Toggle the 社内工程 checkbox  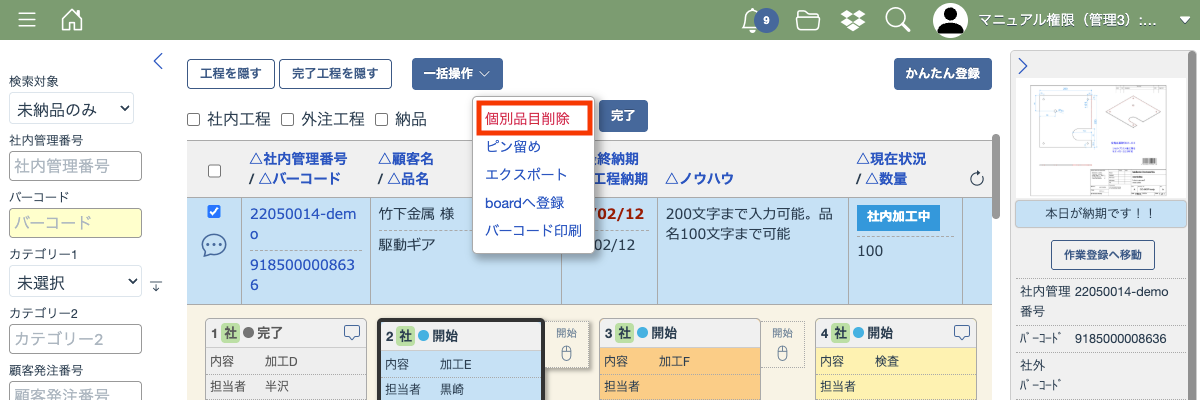click(x=194, y=120)
